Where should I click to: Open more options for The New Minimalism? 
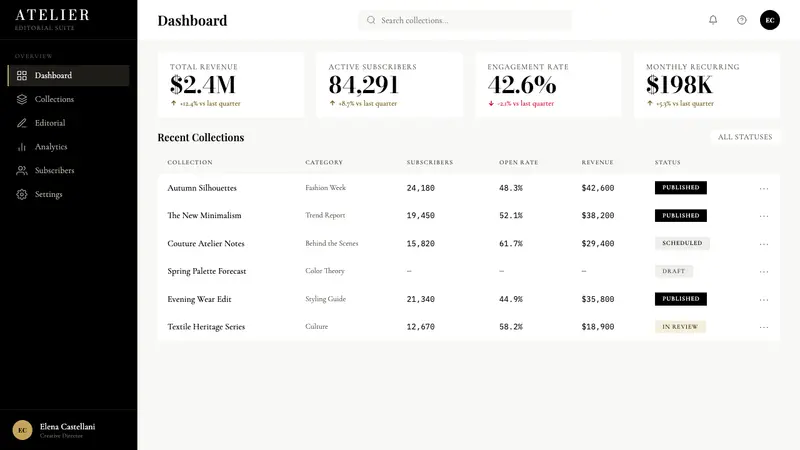pyautogui.click(x=763, y=216)
